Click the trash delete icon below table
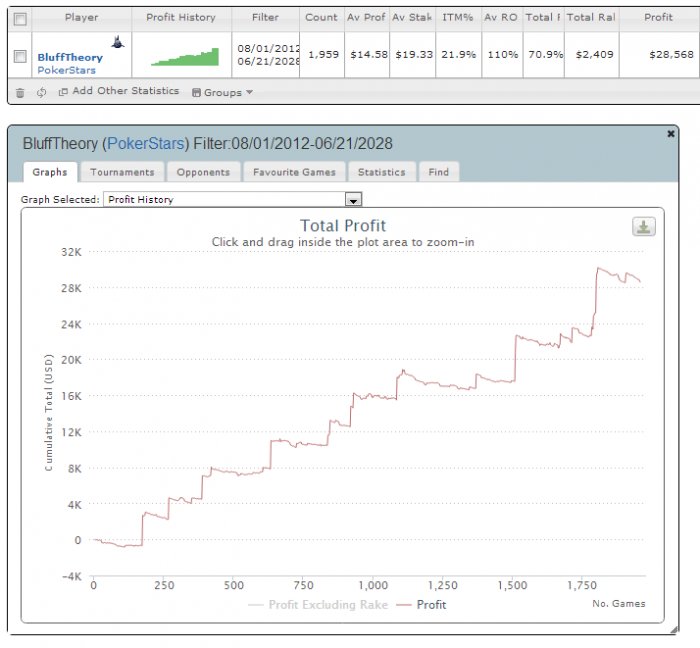The height and width of the screenshot is (648, 700). (x=20, y=93)
